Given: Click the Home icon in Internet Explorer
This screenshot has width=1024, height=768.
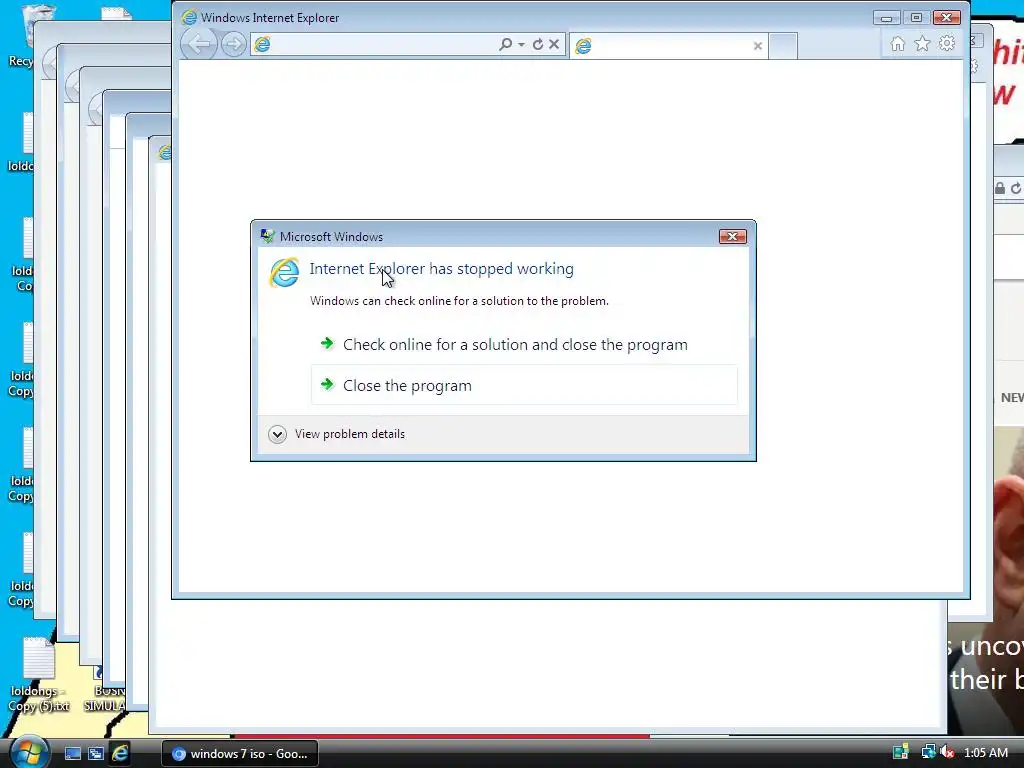Looking at the screenshot, I should [x=898, y=44].
